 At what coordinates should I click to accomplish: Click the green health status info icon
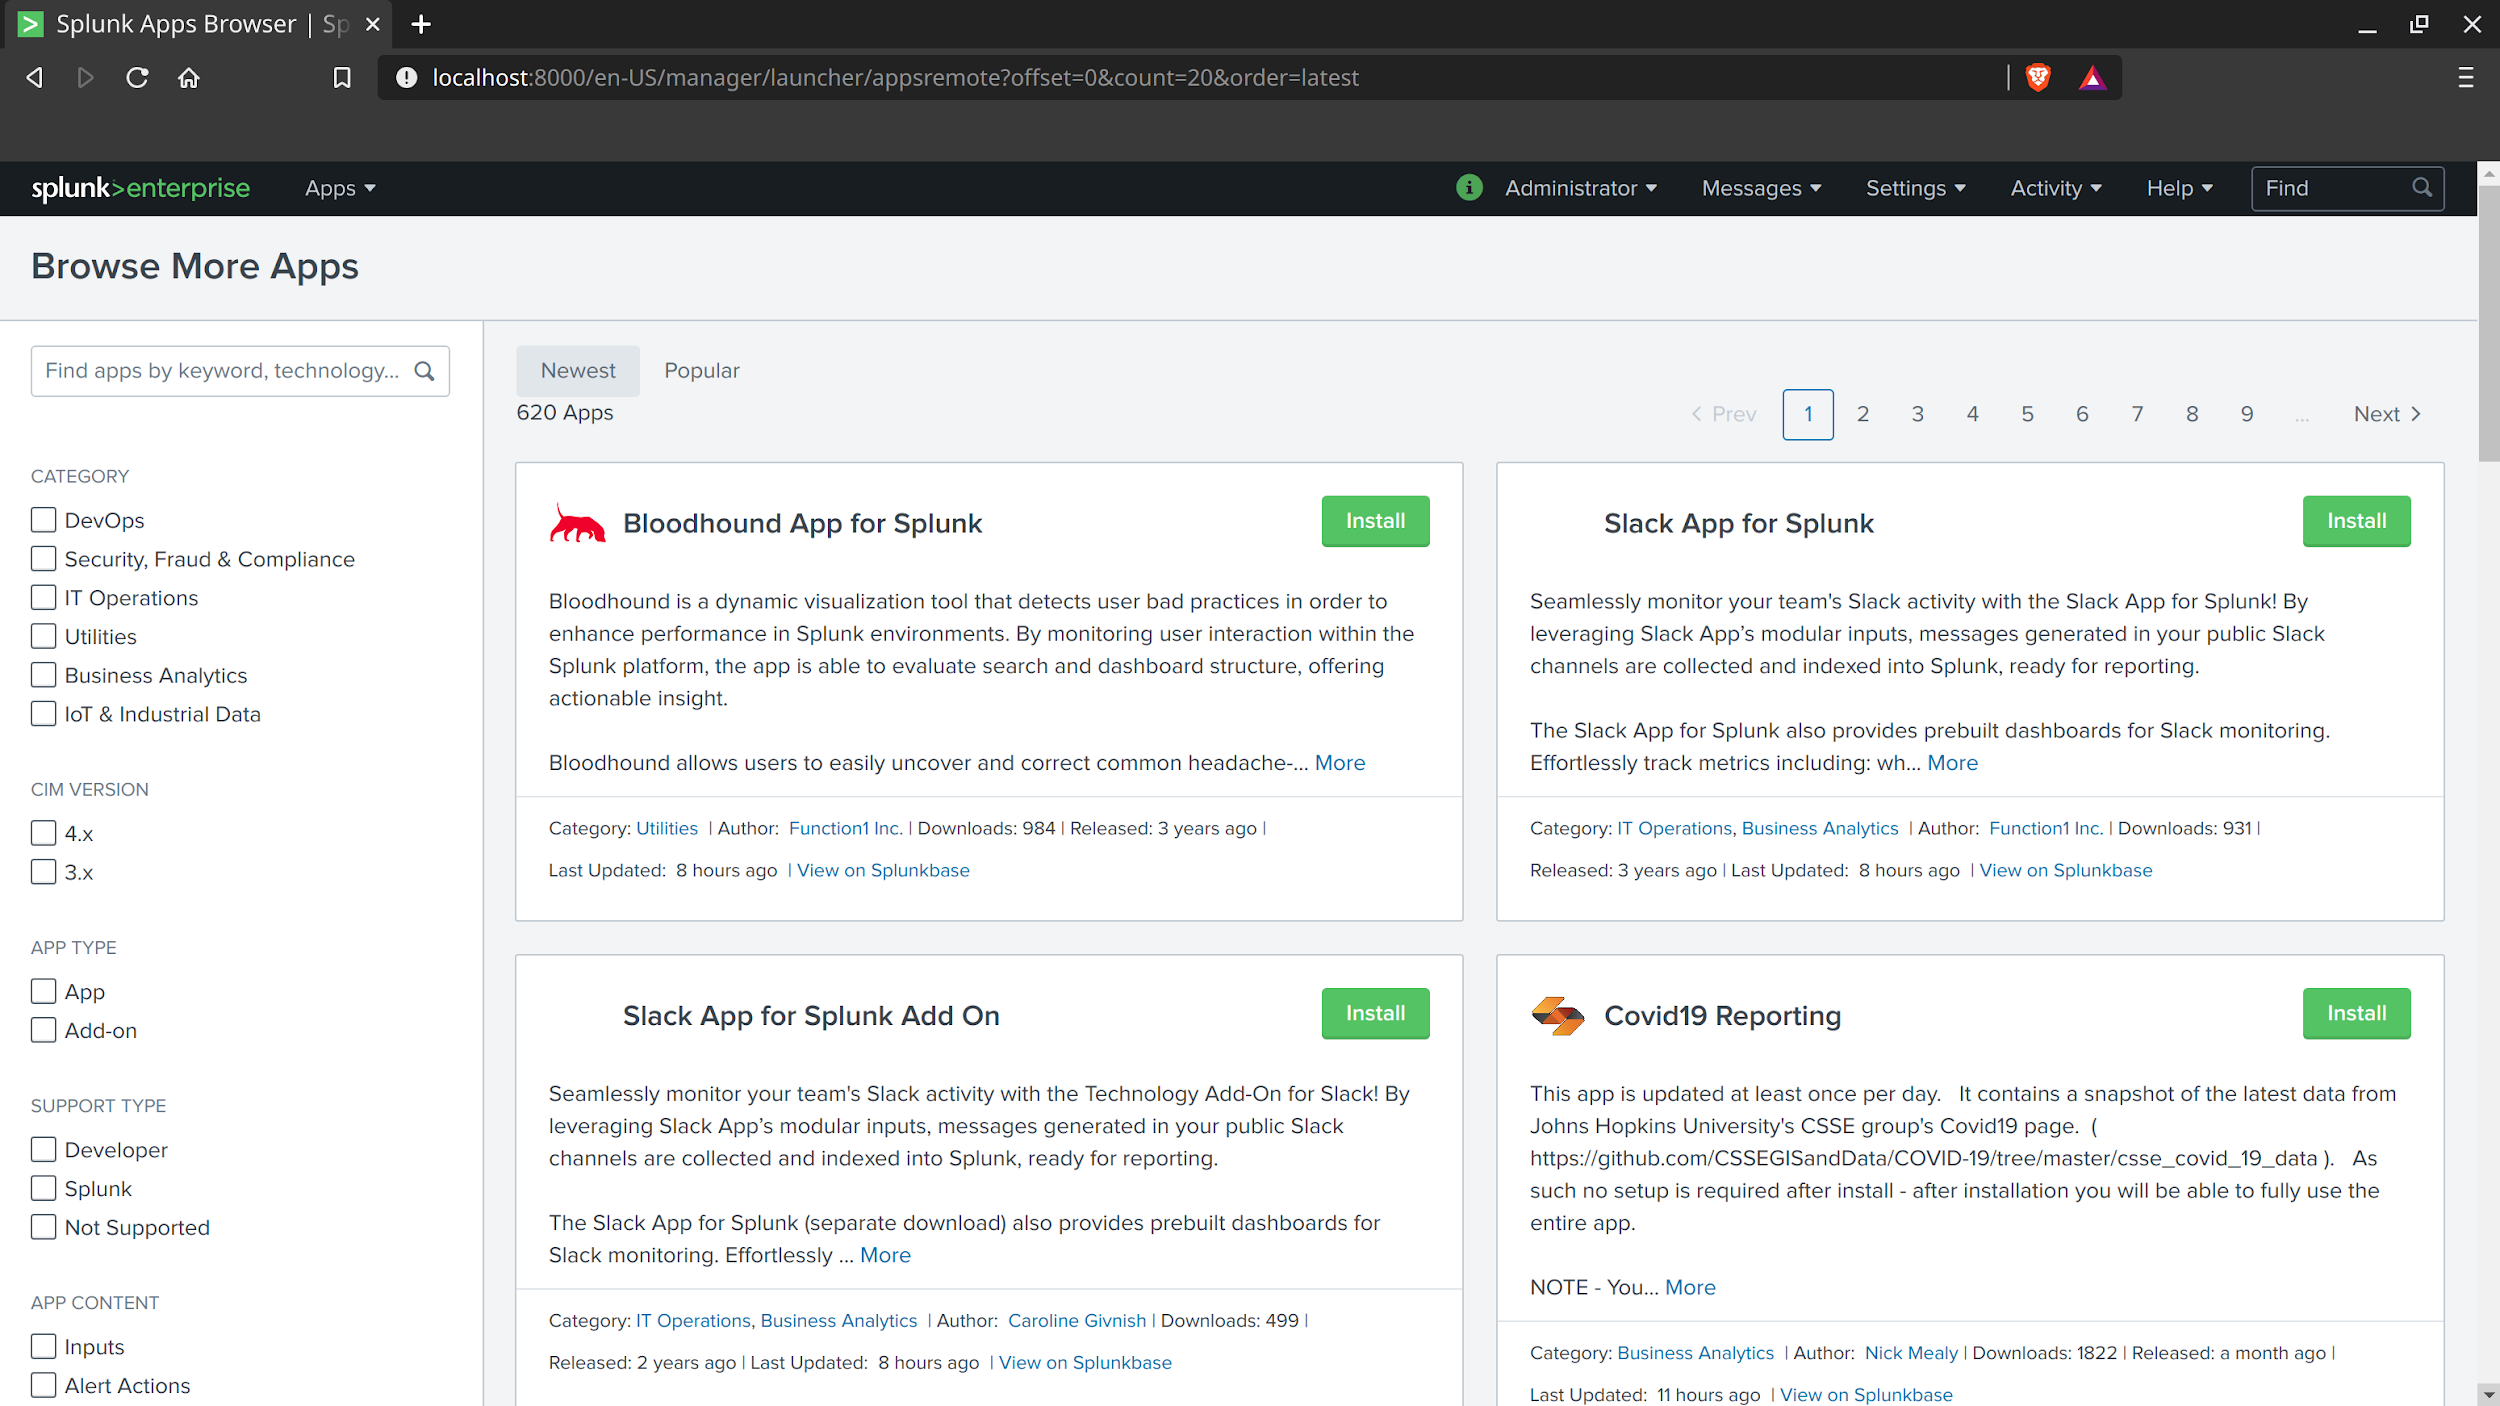[1469, 188]
